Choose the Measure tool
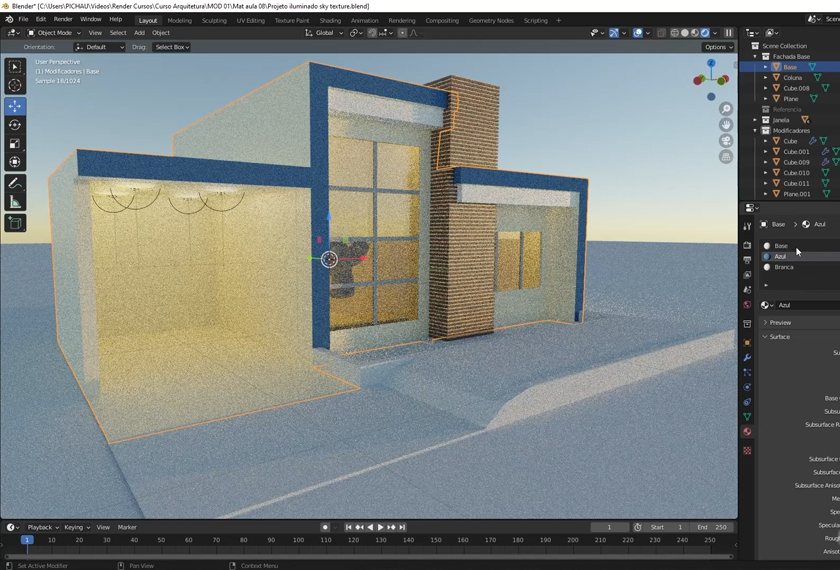The height and width of the screenshot is (570, 840). [x=15, y=202]
